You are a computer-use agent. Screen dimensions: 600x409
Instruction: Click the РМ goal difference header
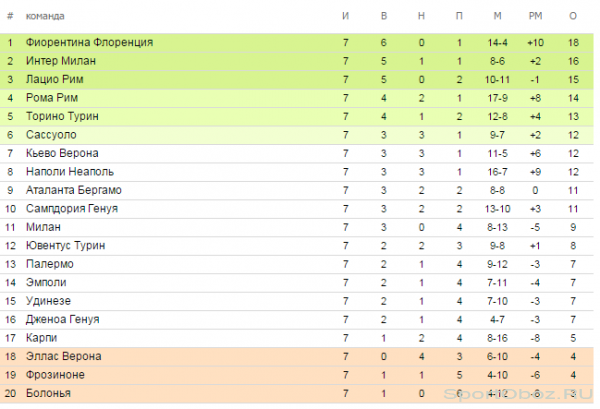535,16
